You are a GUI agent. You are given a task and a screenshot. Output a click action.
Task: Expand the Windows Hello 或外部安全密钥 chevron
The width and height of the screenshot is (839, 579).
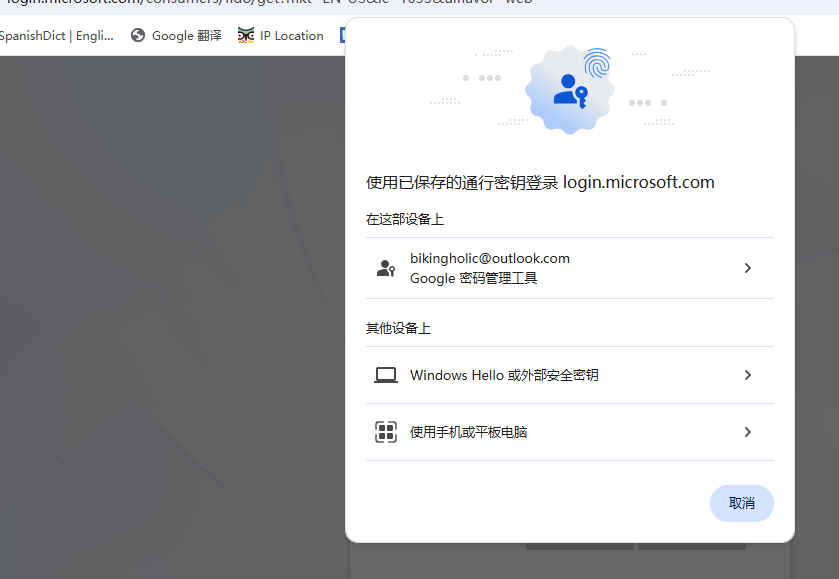tap(748, 375)
